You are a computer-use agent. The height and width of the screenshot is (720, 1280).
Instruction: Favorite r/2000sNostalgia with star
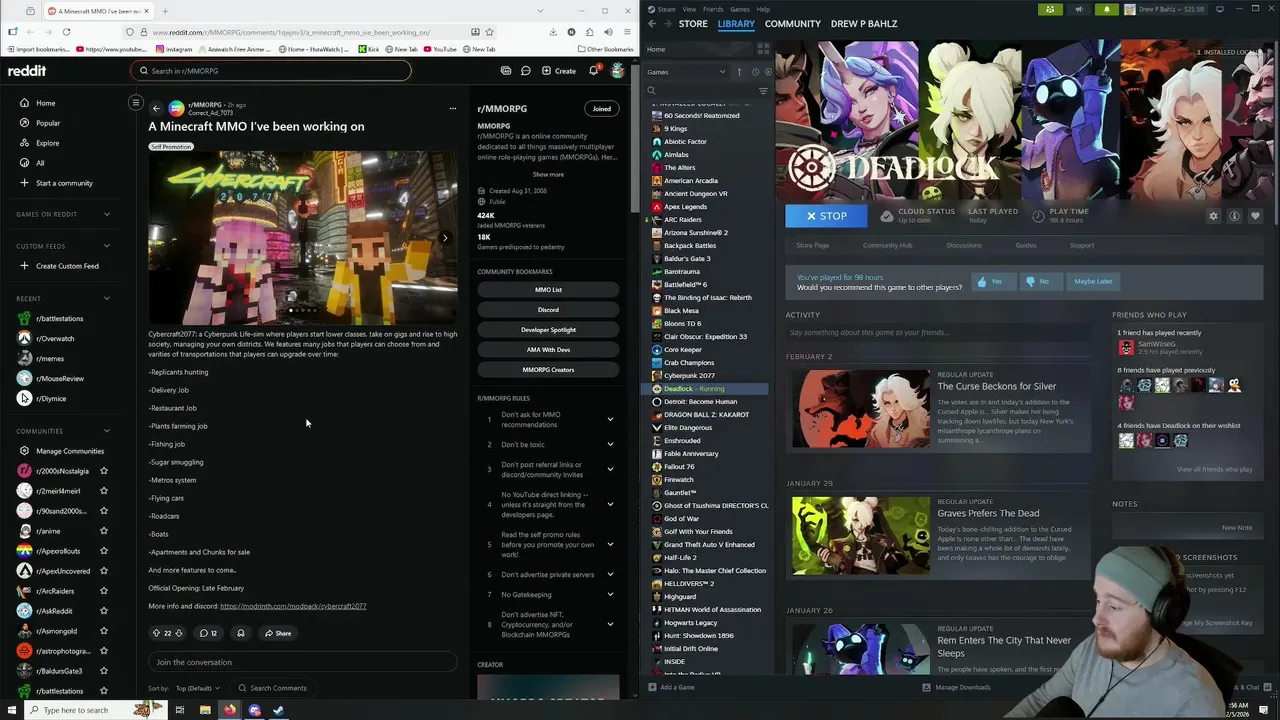104,471
